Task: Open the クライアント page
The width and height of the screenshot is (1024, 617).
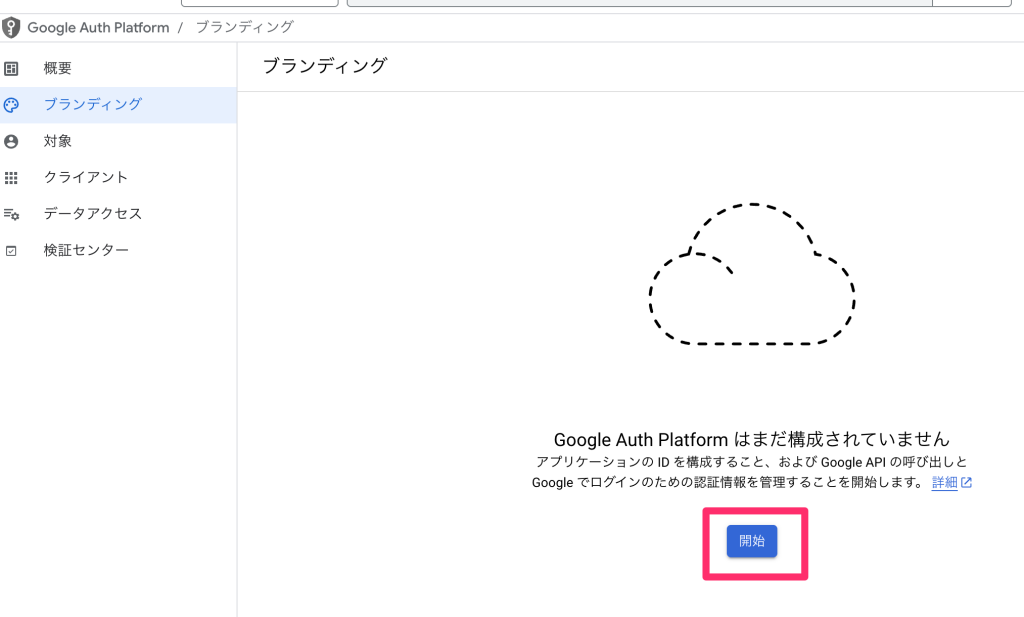Action: click(118, 178)
